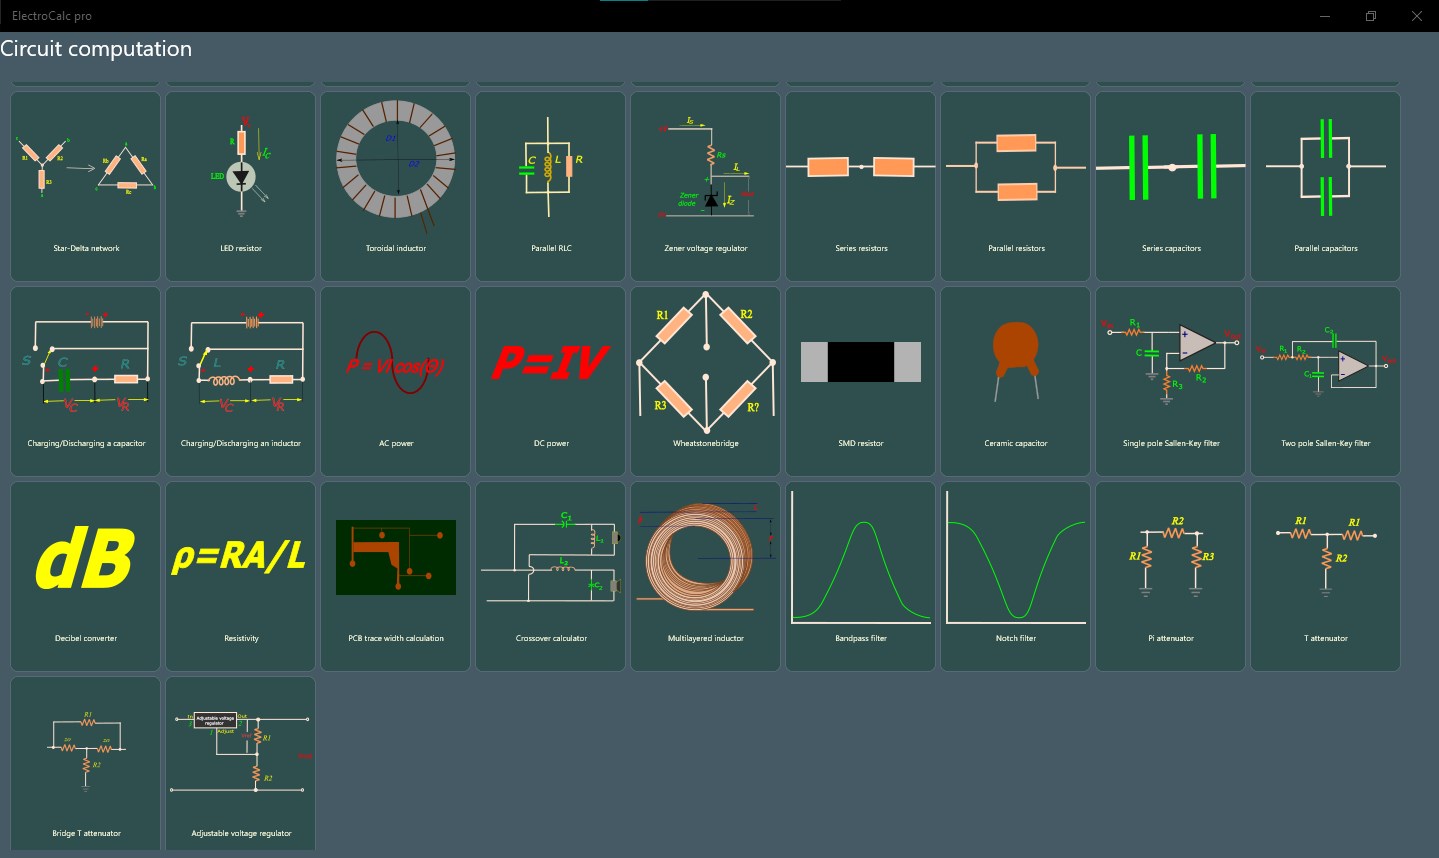Open the Star-Delta network calculator
This screenshot has height=858, width=1439.
tap(85, 185)
